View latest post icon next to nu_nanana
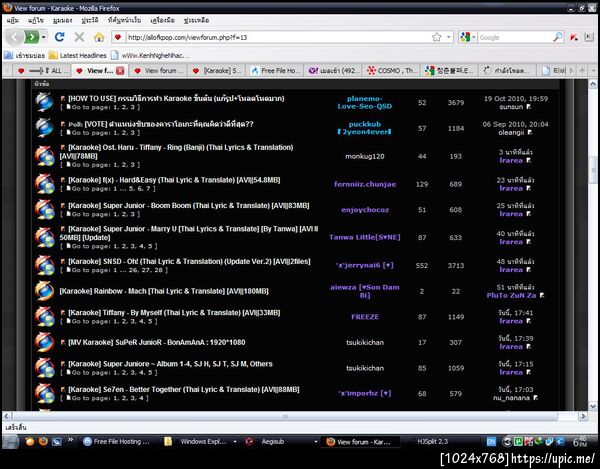Screen dimensions: 600x469 tap(536, 398)
